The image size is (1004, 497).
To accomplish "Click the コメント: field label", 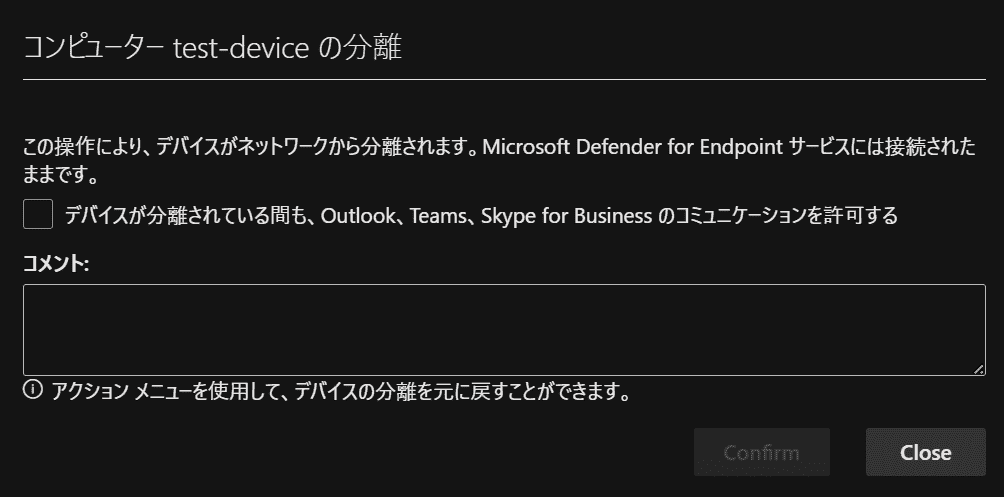I will pyautogui.click(x=57, y=264).
